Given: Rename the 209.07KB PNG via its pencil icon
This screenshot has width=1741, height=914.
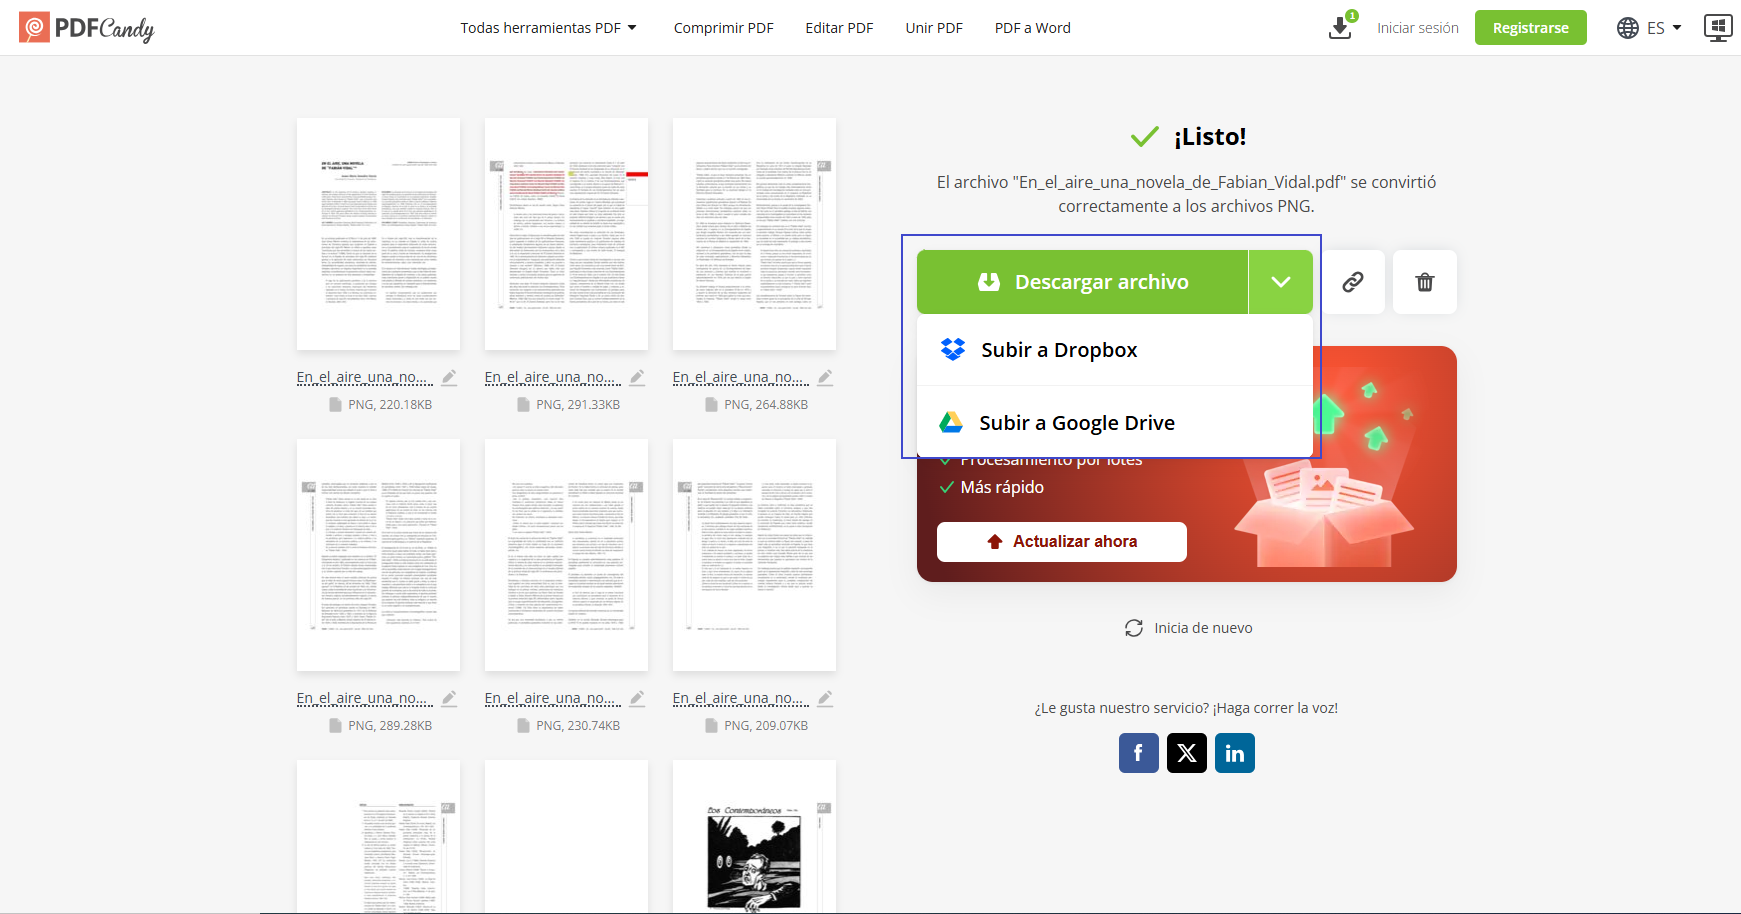Looking at the screenshot, I should (825, 698).
